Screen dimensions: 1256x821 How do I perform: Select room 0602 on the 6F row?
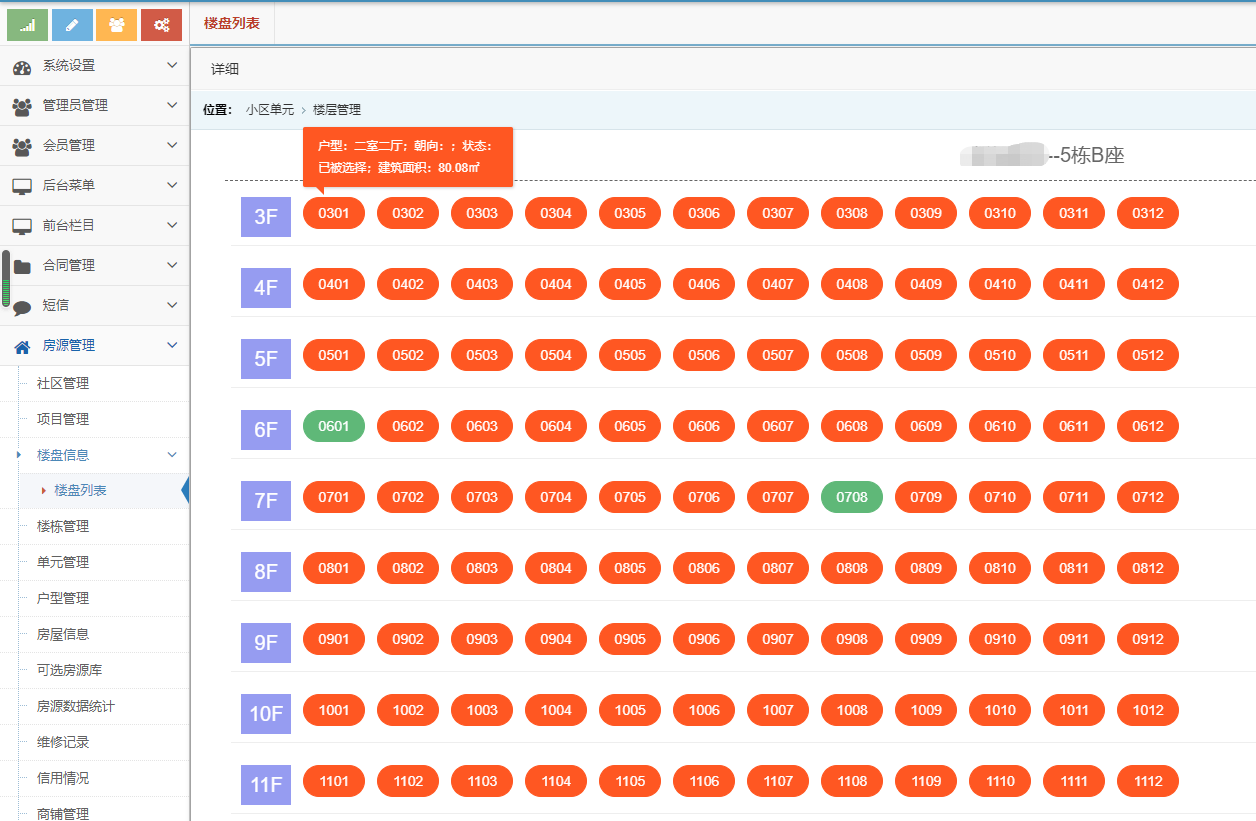(x=408, y=426)
